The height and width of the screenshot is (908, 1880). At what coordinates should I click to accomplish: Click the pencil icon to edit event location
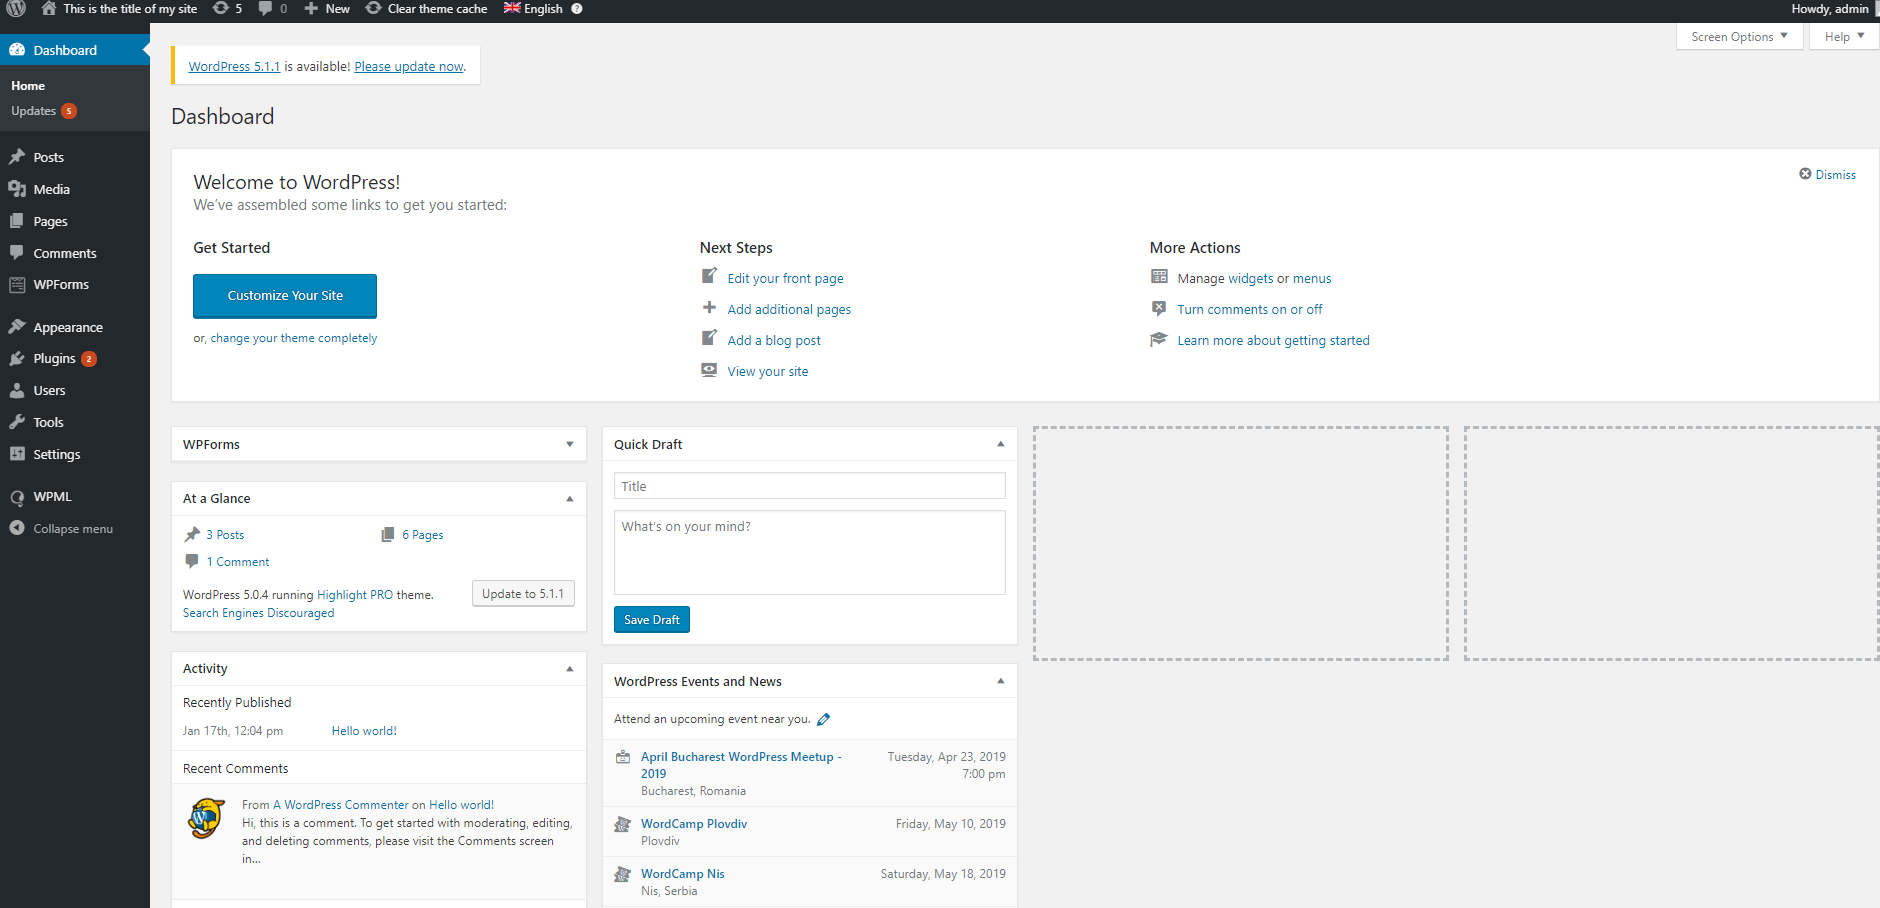click(x=824, y=719)
